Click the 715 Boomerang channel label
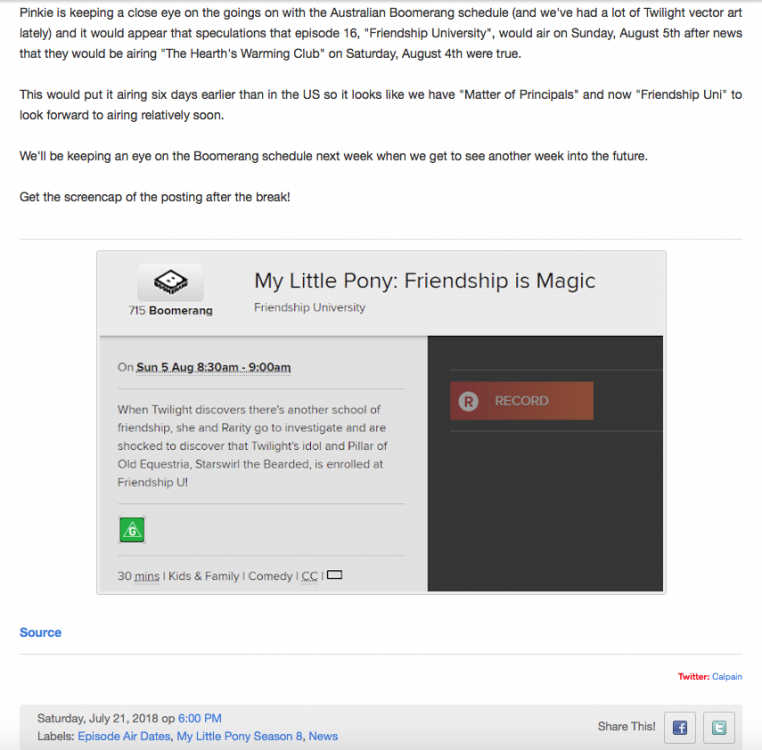 171,310
